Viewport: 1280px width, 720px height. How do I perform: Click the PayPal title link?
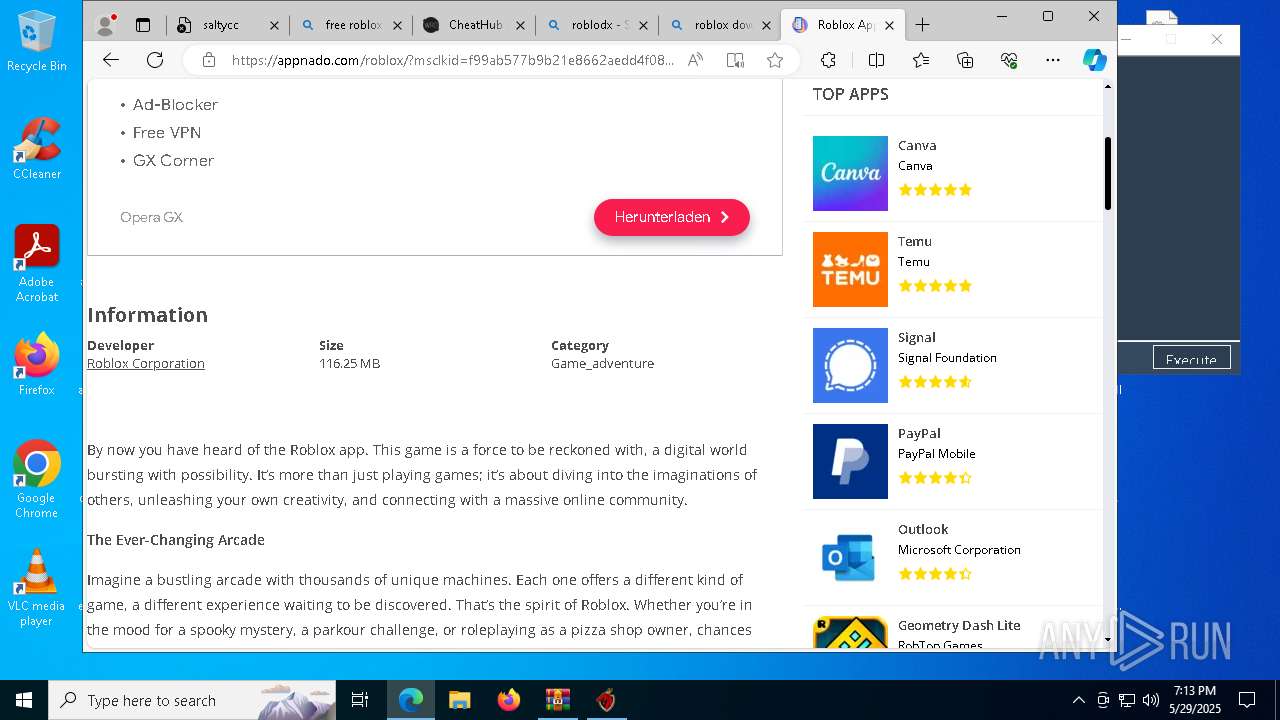pyautogui.click(x=919, y=433)
